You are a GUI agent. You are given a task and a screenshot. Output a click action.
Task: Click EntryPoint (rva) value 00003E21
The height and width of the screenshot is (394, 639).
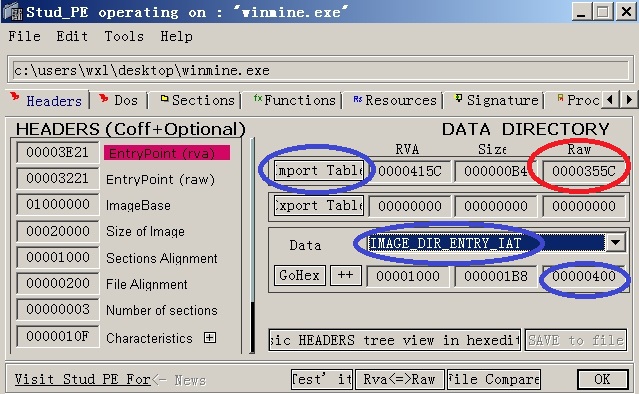coord(58,153)
